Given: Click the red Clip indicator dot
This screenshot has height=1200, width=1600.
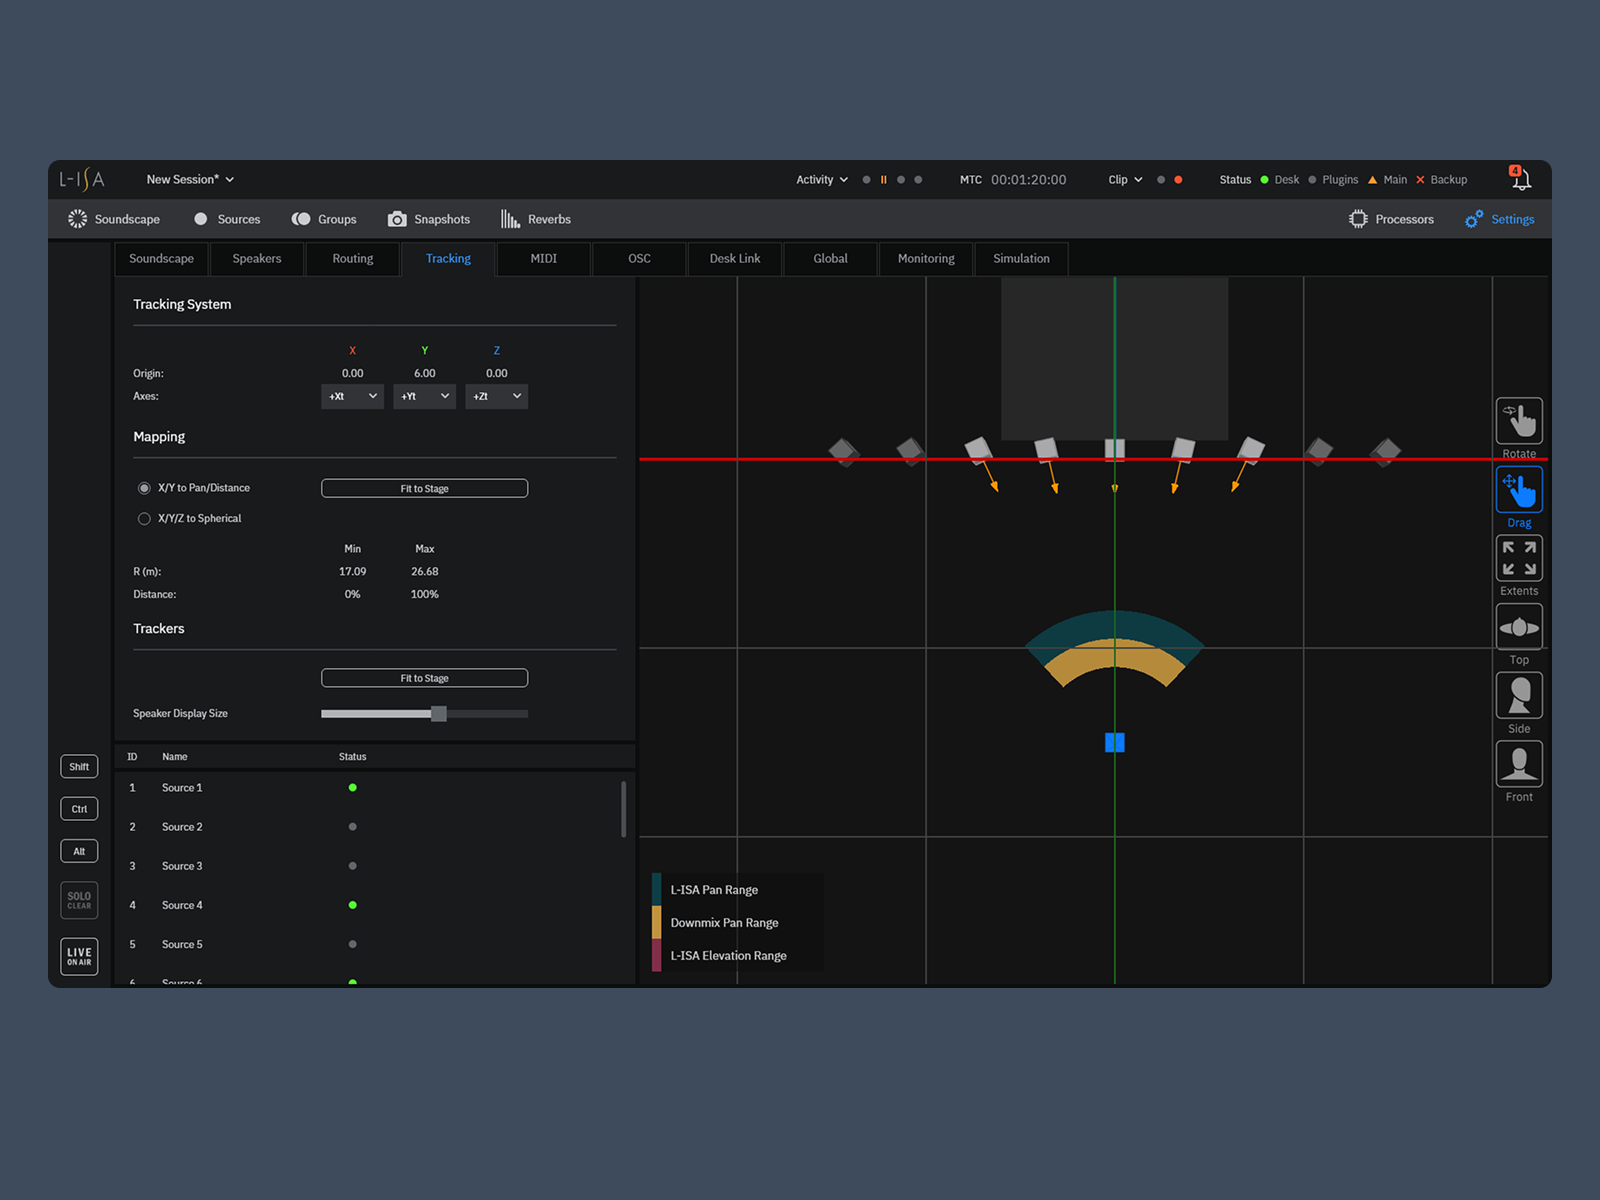Looking at the screenshot, I should tap(1178, 180).
